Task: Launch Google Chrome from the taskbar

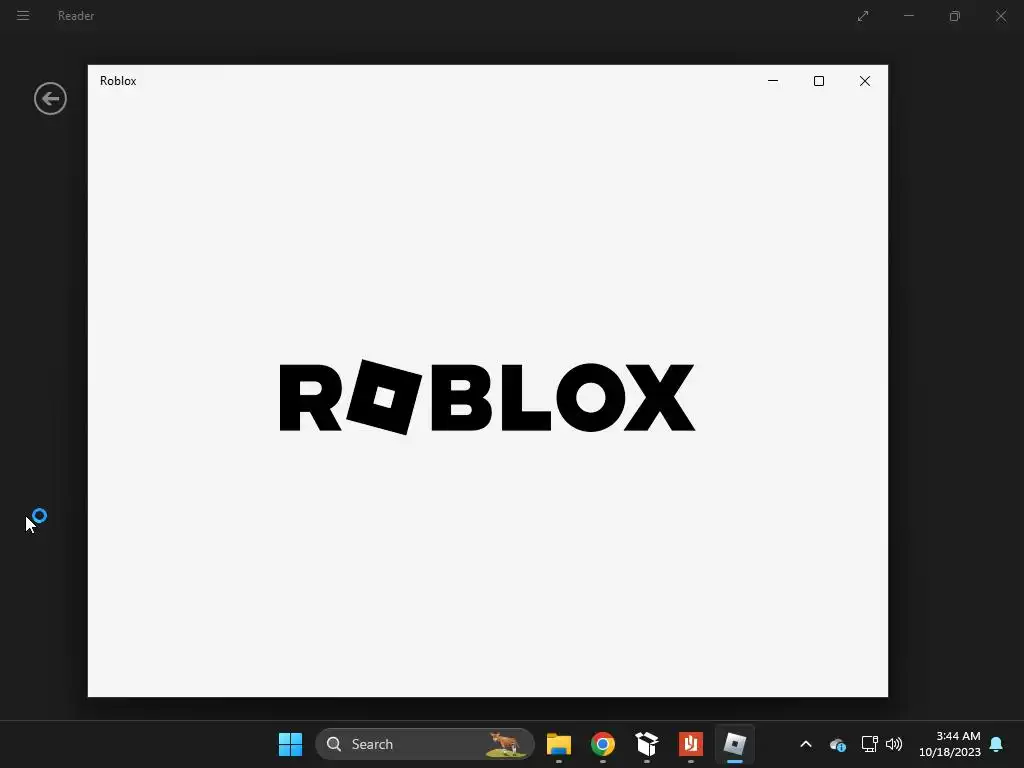Action: [602, 744]
